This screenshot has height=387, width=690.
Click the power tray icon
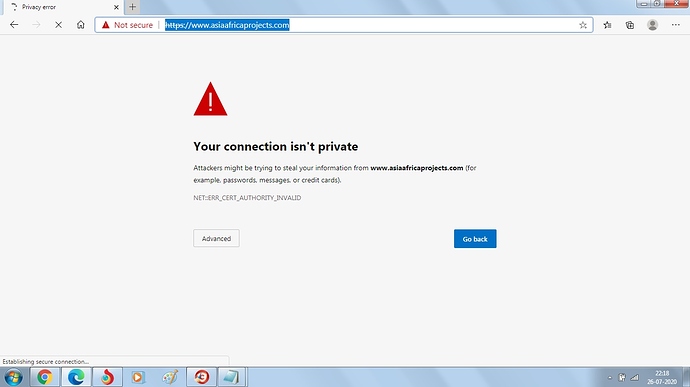coord(622,377)
